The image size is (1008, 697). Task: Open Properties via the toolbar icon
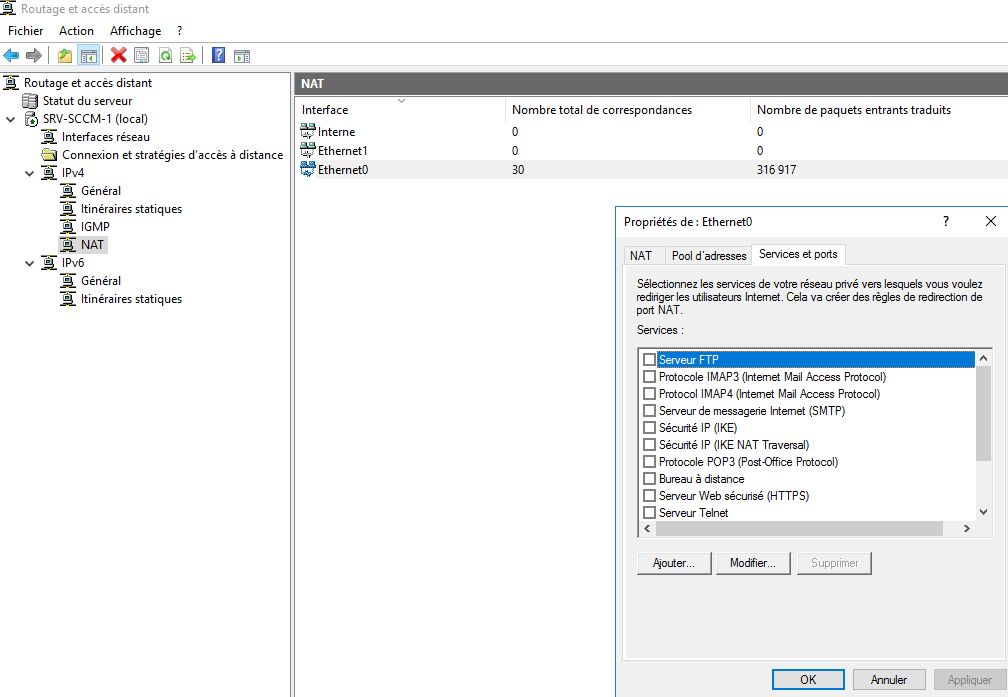[142, 56]
